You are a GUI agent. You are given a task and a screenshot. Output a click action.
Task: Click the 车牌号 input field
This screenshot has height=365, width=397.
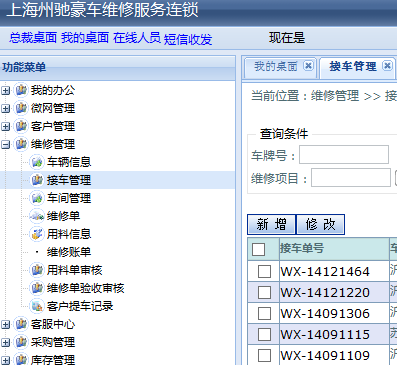point(344,154)
